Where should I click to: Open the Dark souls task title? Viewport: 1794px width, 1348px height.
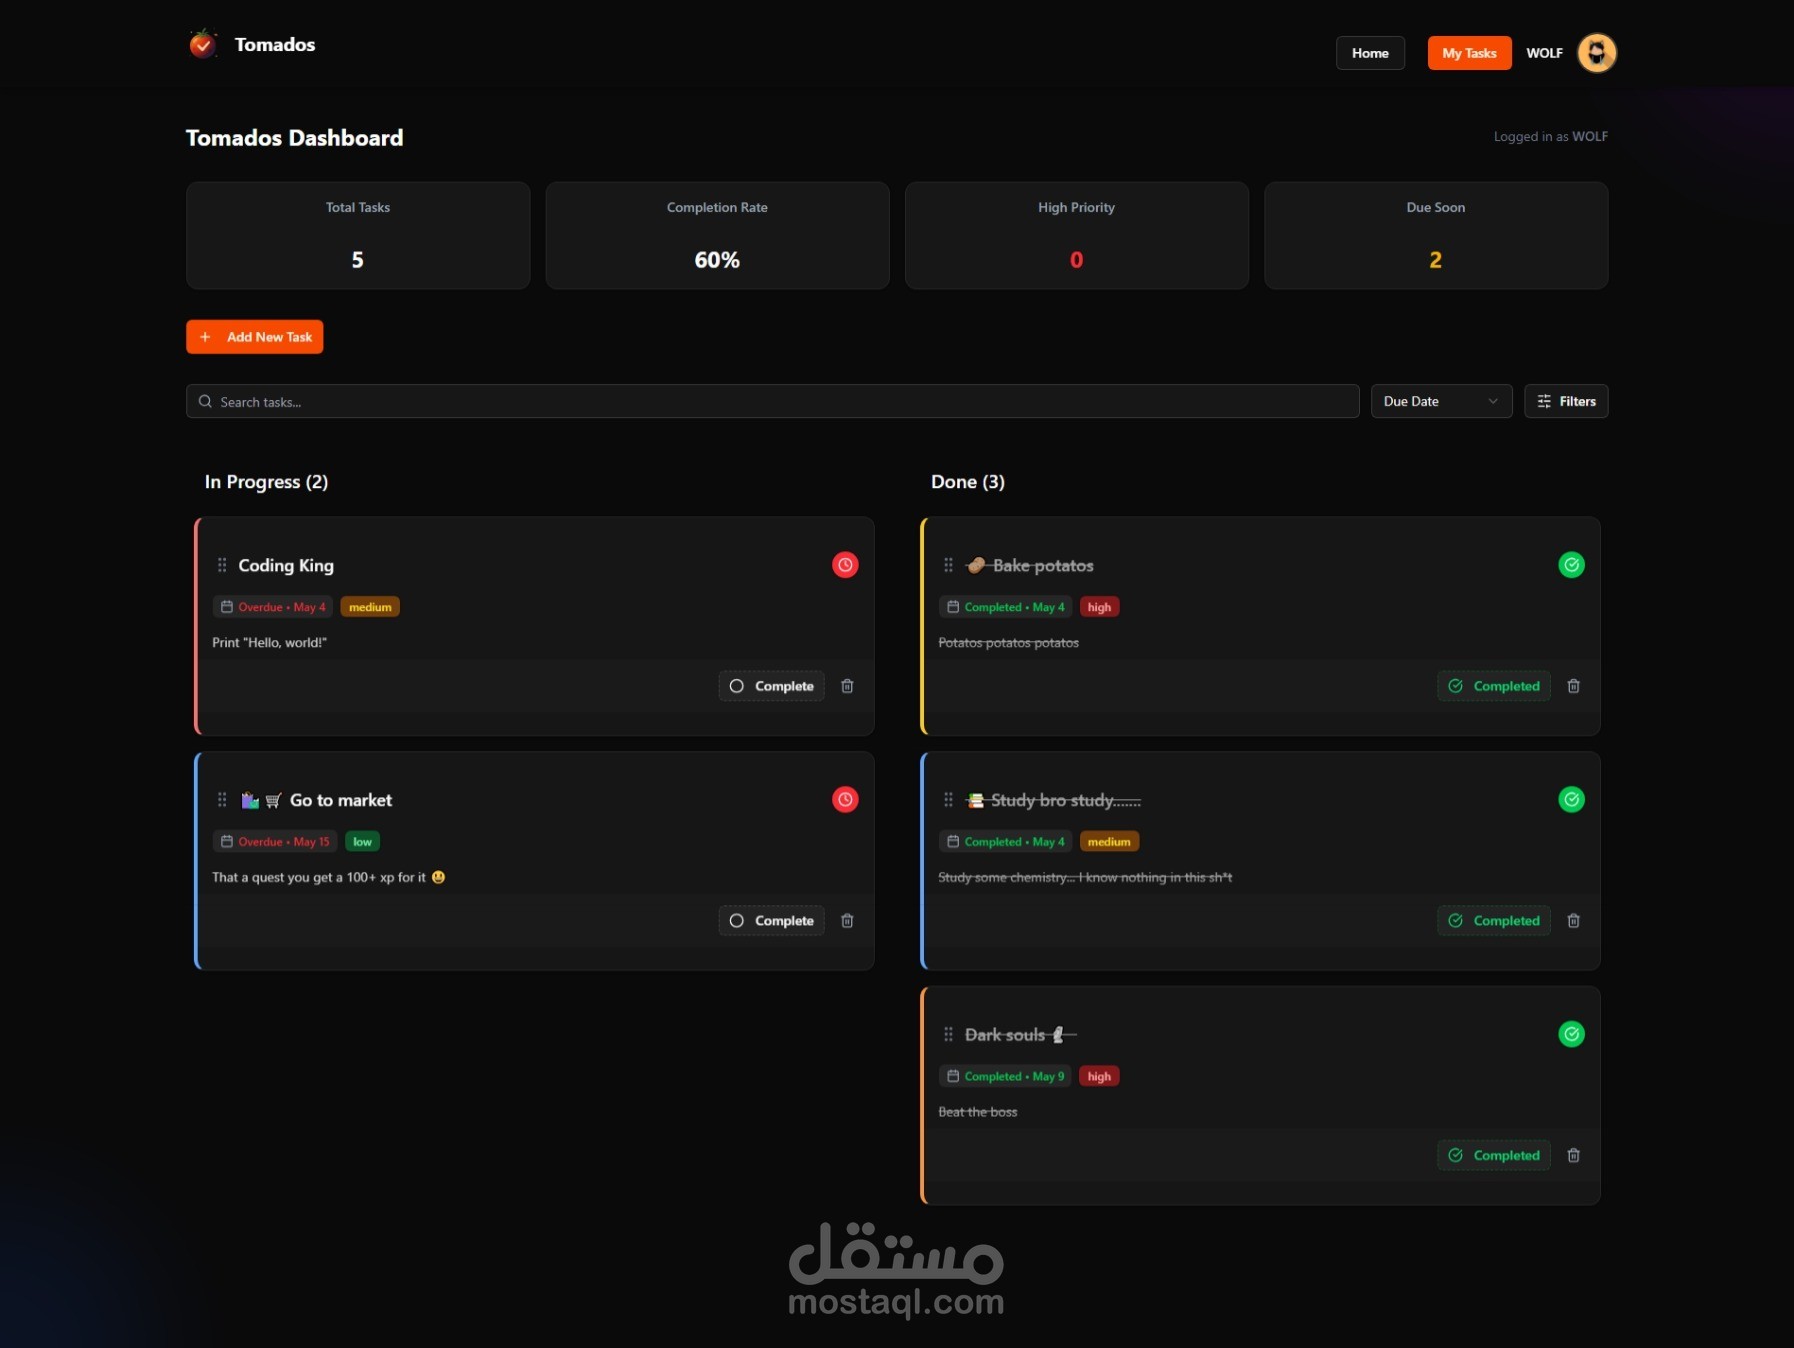[x=1020, y=1035]
